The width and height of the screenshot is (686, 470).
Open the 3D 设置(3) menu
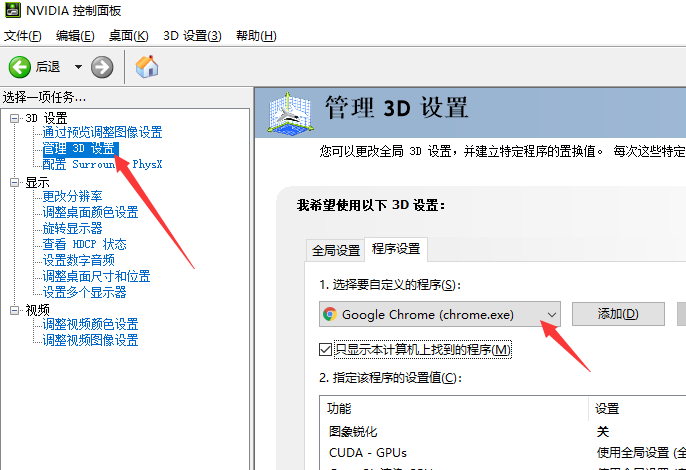[x=192, y=36]
